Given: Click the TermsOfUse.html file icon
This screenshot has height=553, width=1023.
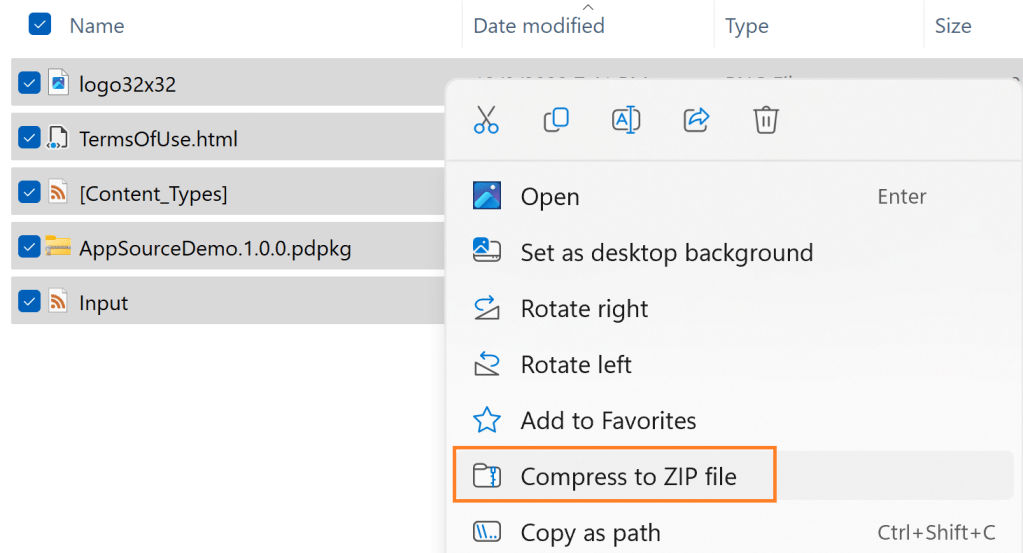Looking at the screenshot, I should pyautogui.click(x=59, y=138).
